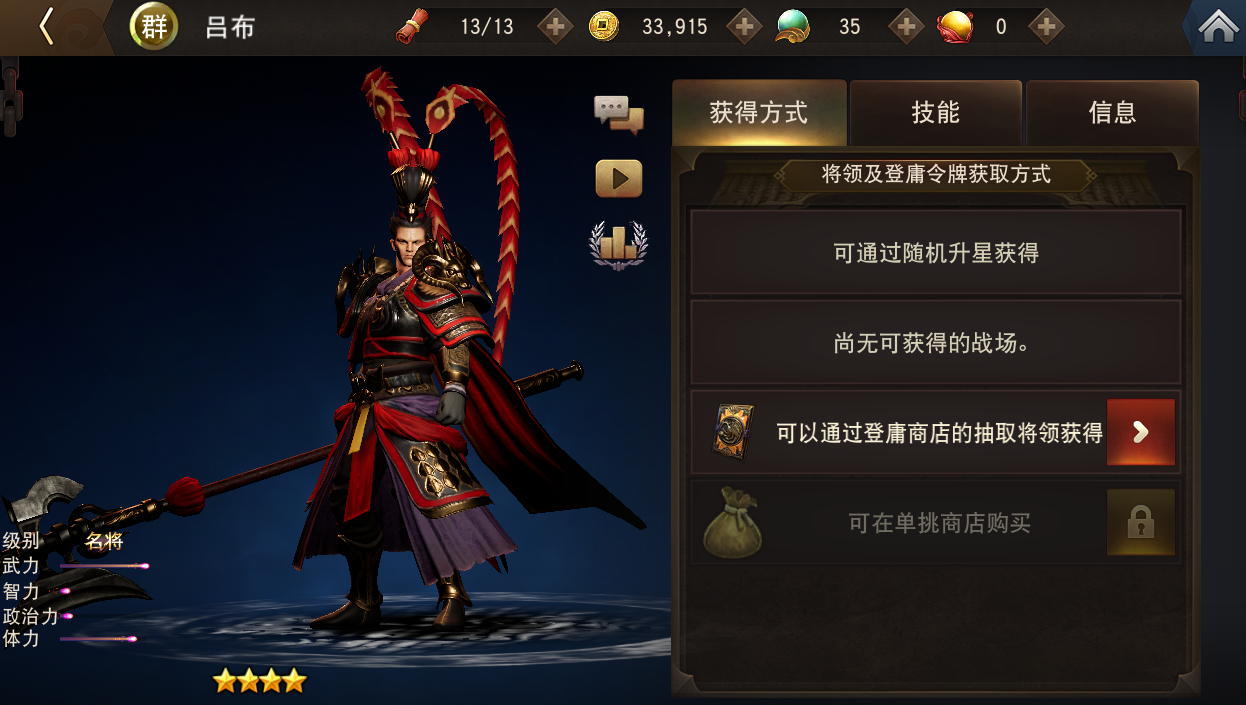Open the chat bubbles icon

pyautogui.click(x=619, y=114)
